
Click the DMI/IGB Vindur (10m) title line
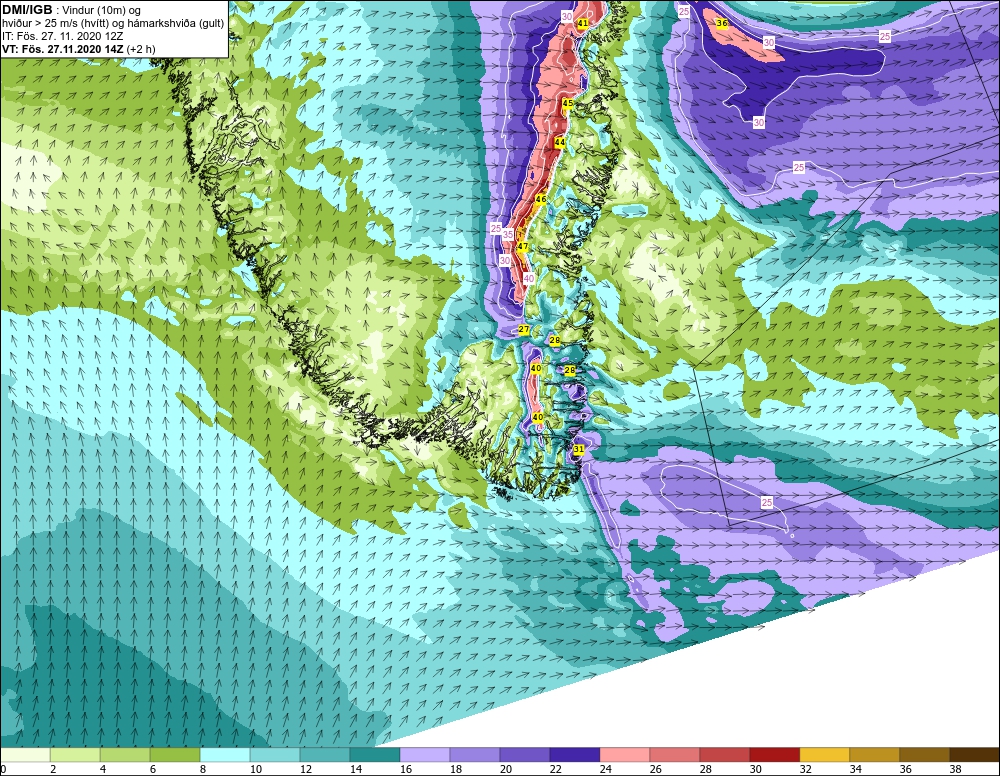tap(72, 10)
